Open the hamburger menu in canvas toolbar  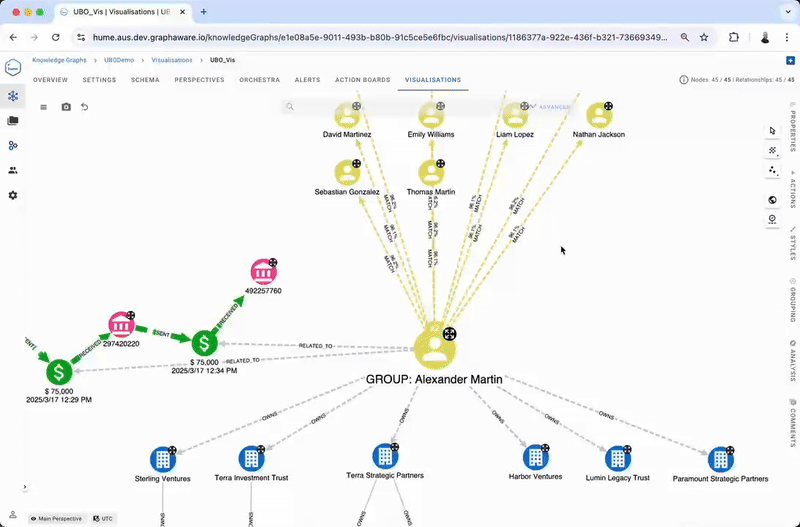pyautogui.click(x=43, y=107)
